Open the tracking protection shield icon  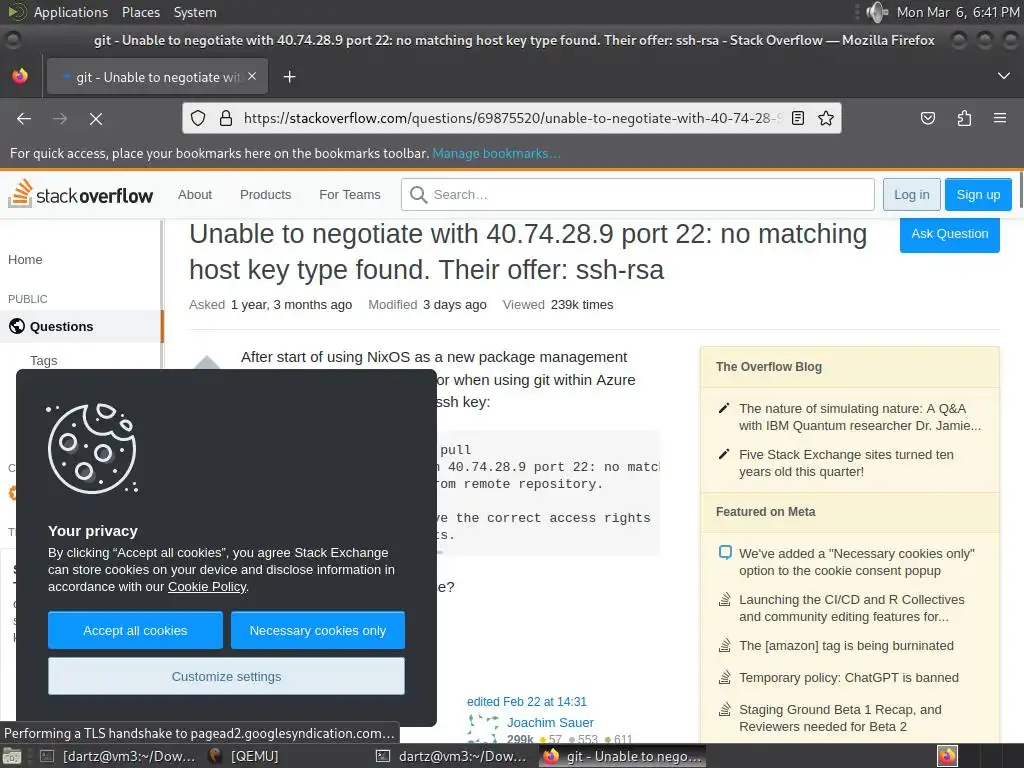198,118
